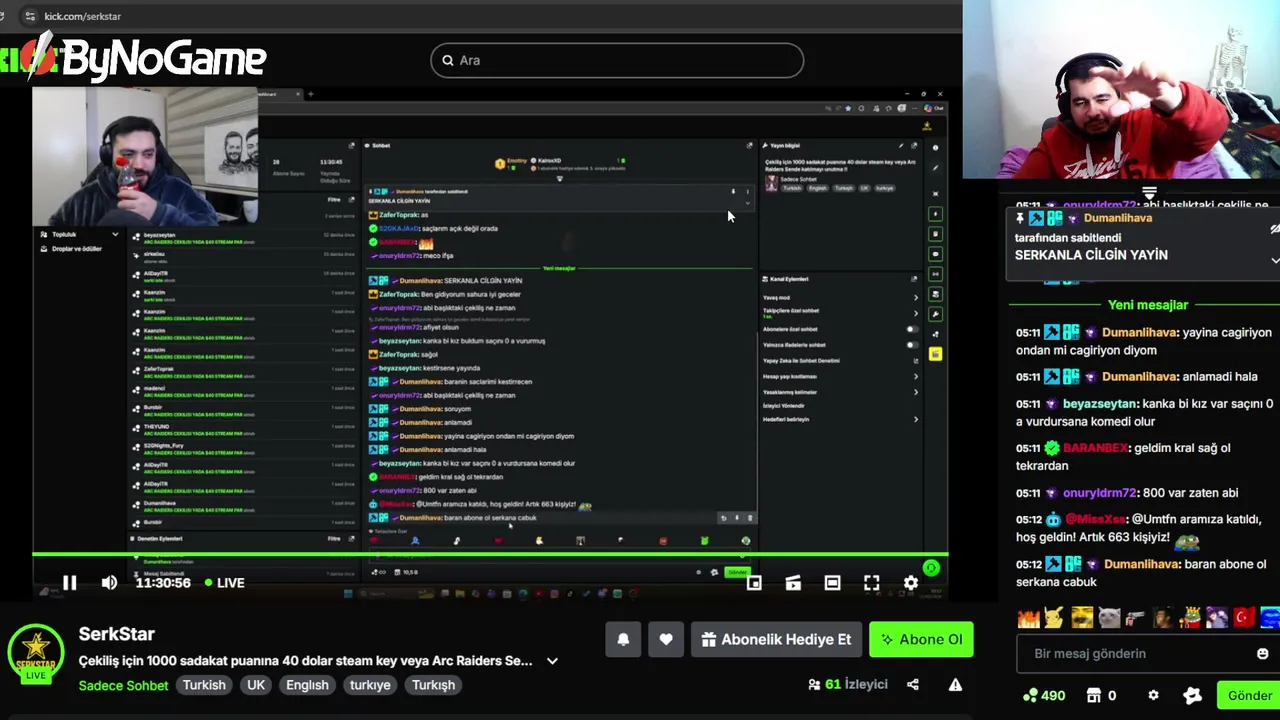The width and height of the screenshot is (1280, 720).
Task: Insert the fire emote
Action: pyautogui.click(x=1029, y=618)
